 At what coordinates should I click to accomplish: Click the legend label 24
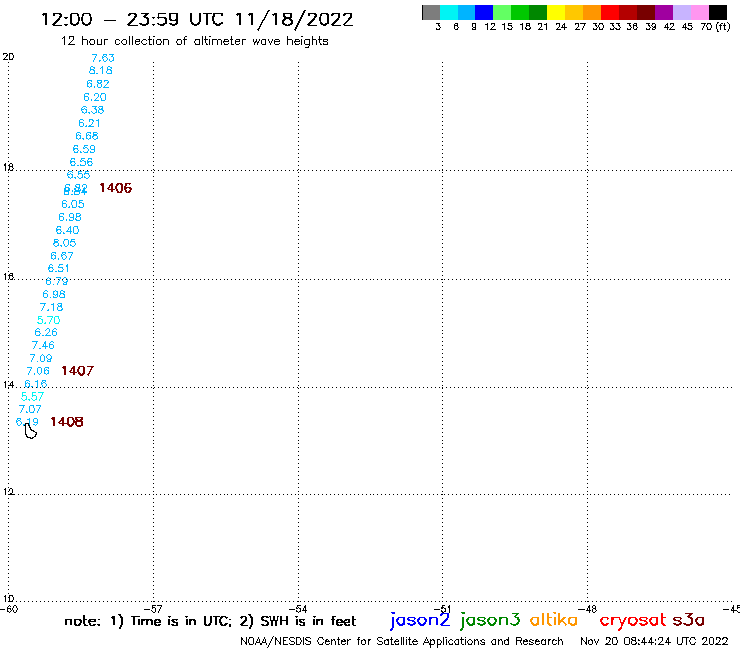click(561, 27)
